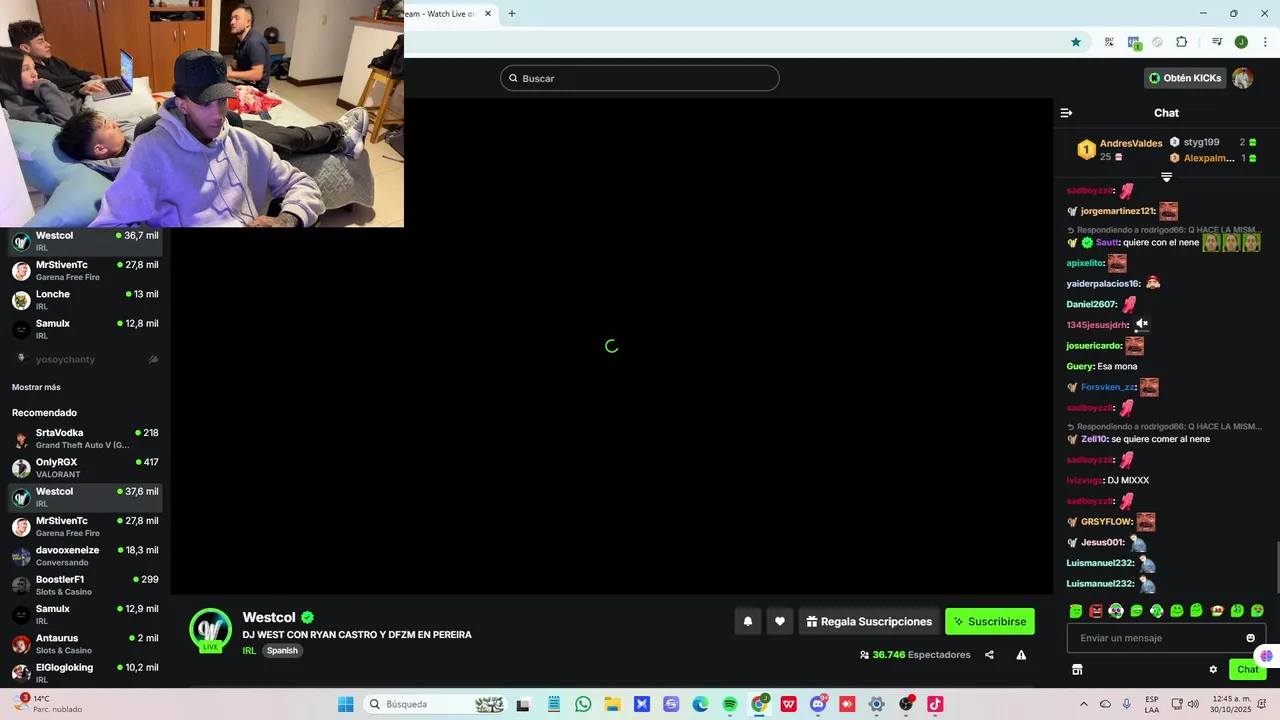Open offline yosoychanty channel
The image size is (1280, 720).
pos(85,359)
